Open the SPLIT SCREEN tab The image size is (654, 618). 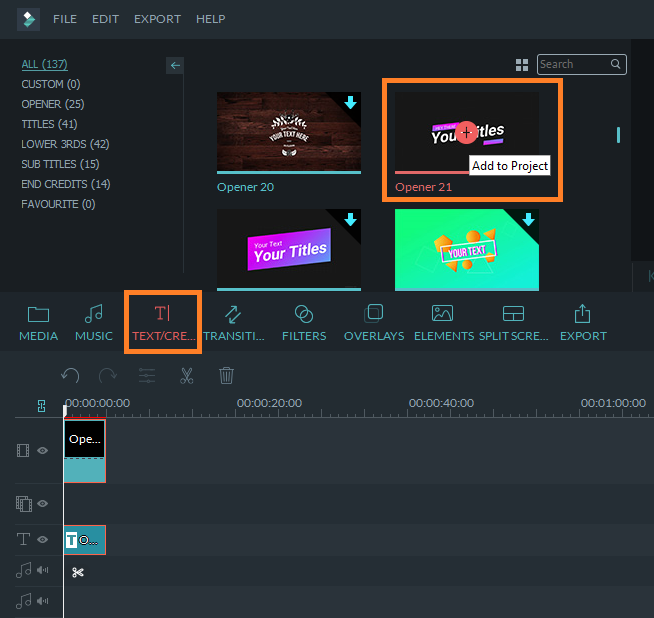pyautogui.click(x=513, y=323)
